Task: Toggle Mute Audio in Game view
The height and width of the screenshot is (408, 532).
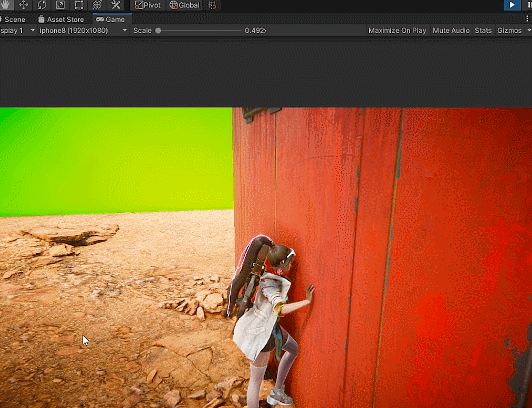Action: [x=451, y=31]
